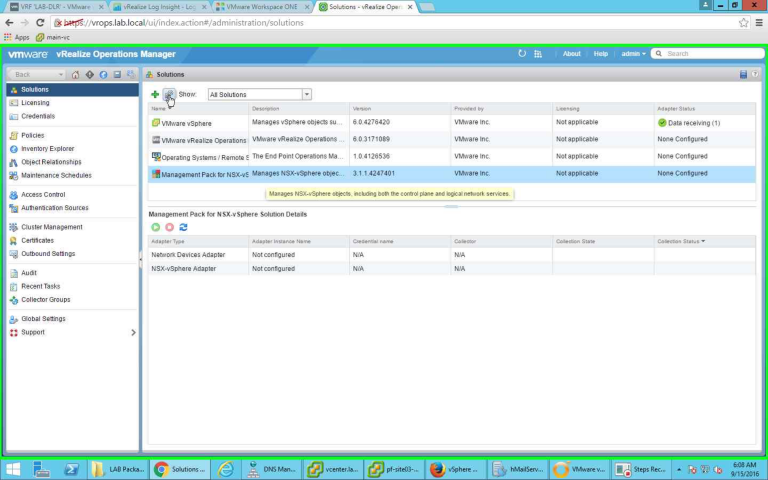Open the Show All Solutions dropdown
The width and height of the screenshot is (768, 480).
307,95
